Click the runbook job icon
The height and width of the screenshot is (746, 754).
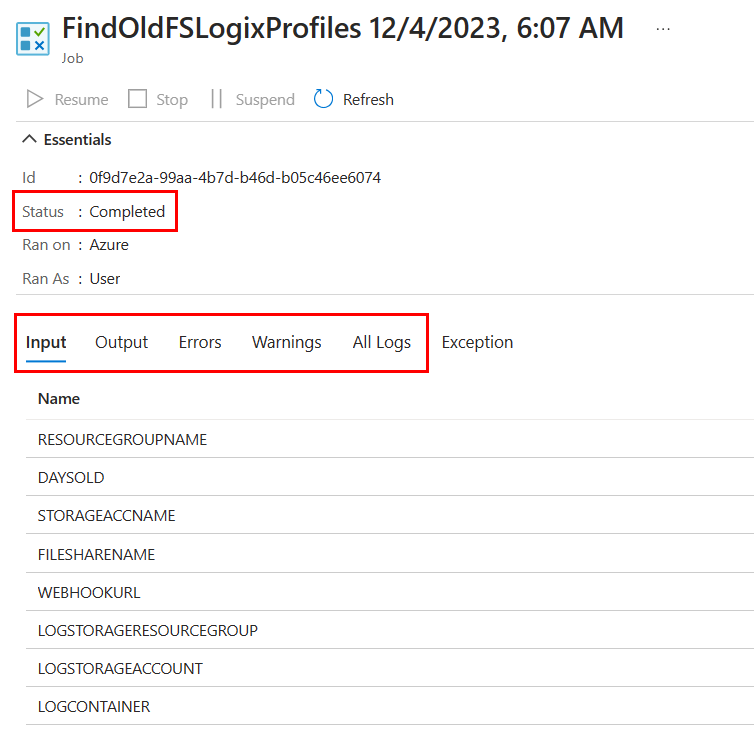pyautogui.click(x=33, y=39)
